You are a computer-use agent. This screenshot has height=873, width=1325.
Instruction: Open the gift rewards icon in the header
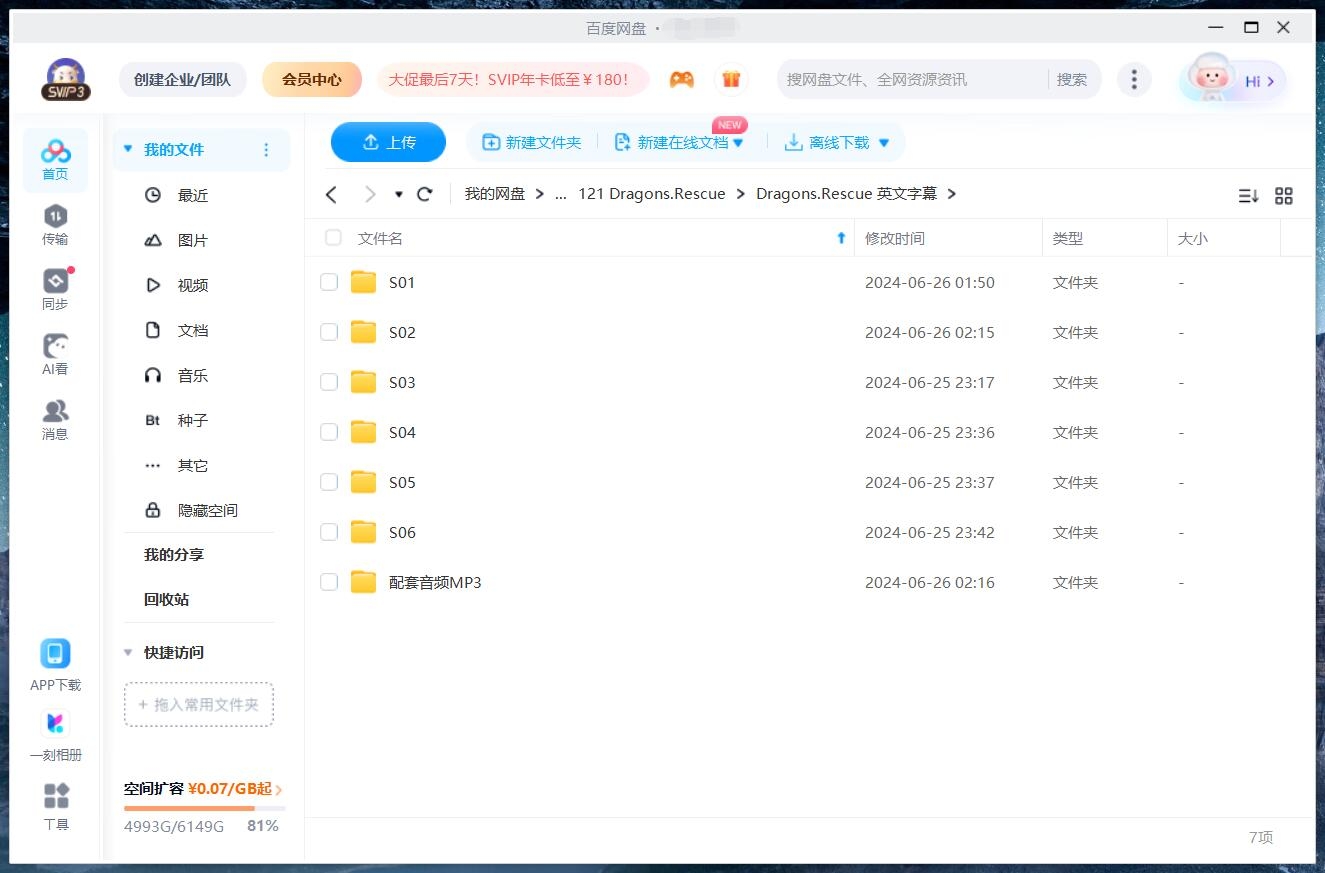click(x=731, y=78)
